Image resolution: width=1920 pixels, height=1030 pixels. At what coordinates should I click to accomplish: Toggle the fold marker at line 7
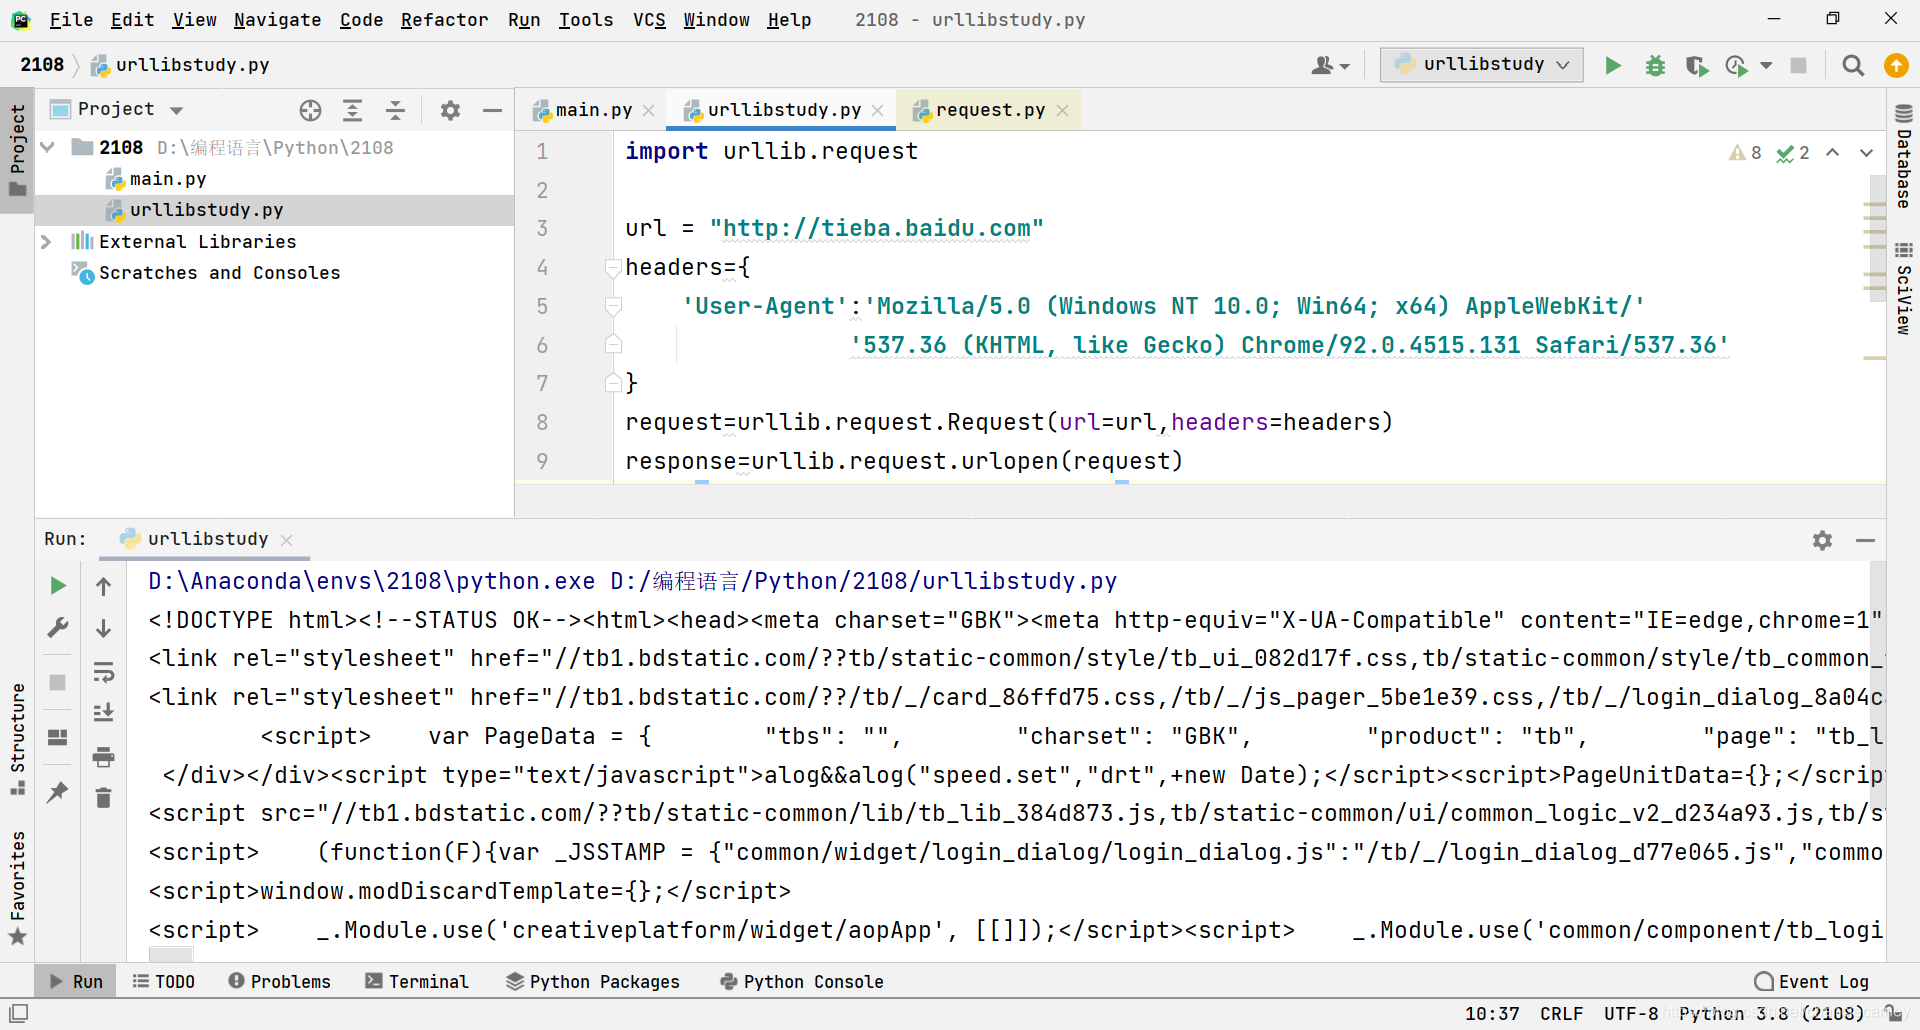[613, 383]
